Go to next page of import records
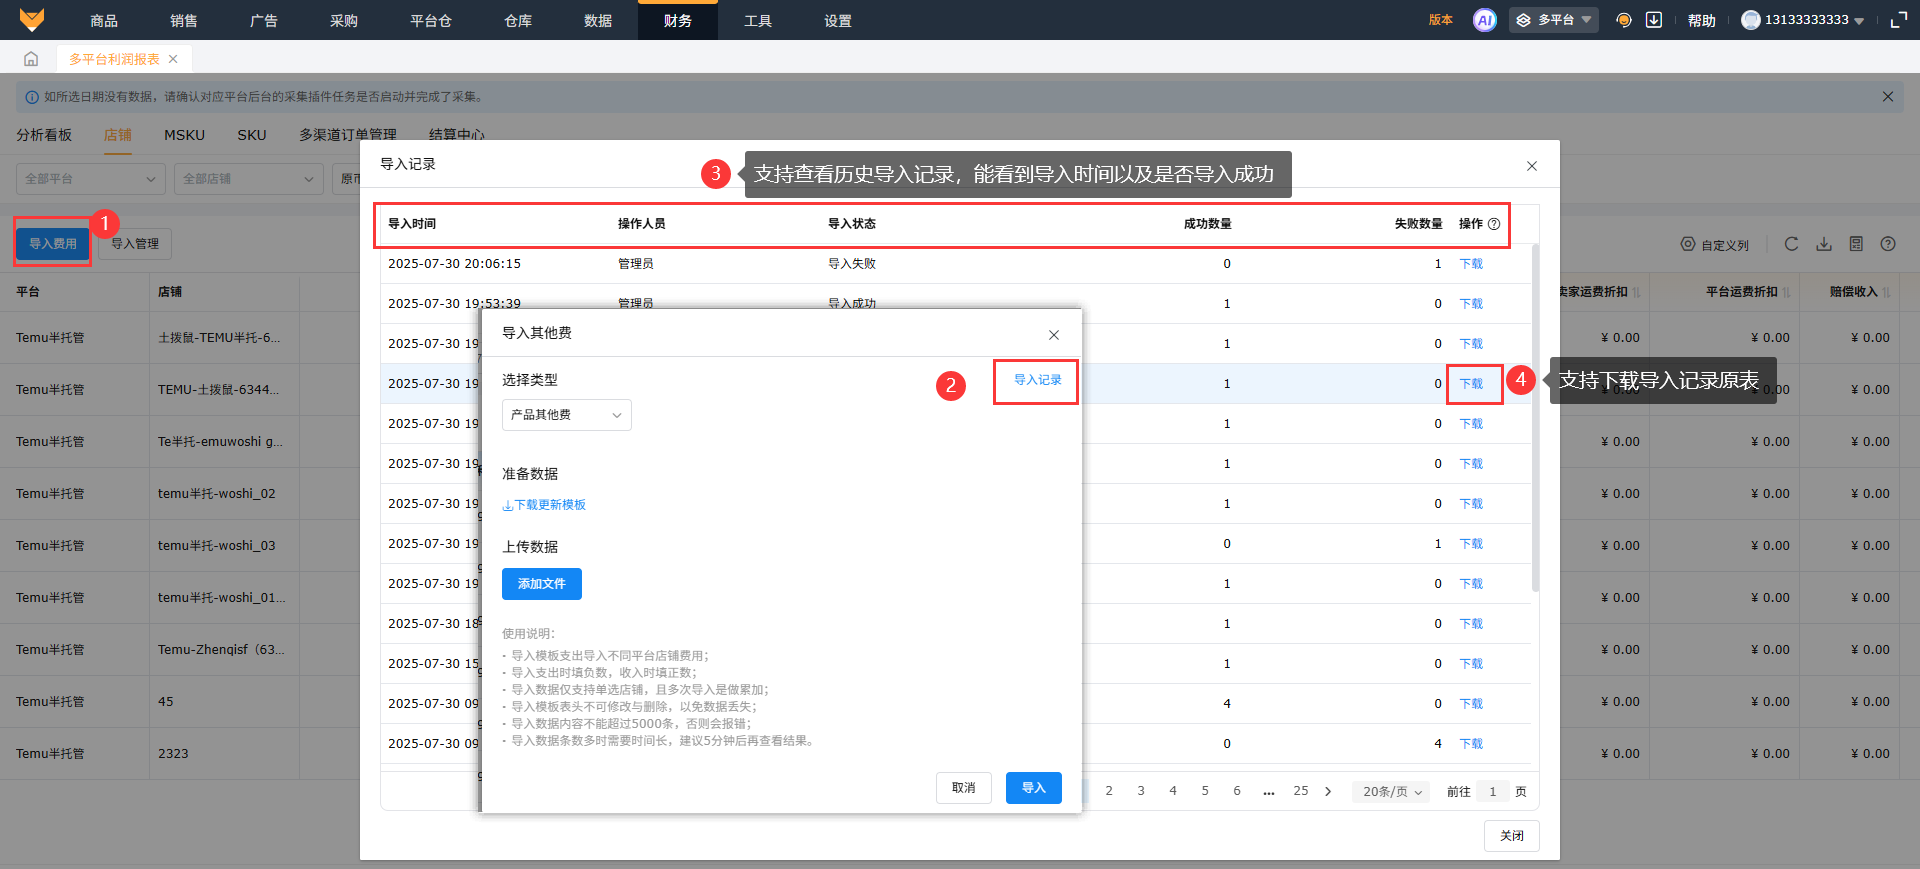Viewport: 1920px width, 869px height. [1328, 791]
